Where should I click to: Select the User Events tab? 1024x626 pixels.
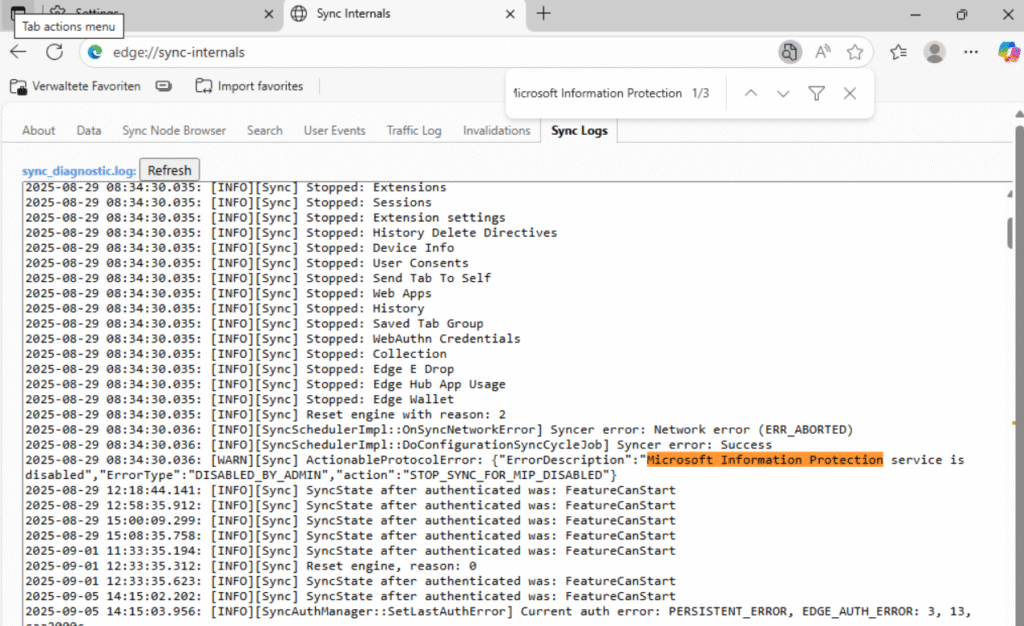334,130
